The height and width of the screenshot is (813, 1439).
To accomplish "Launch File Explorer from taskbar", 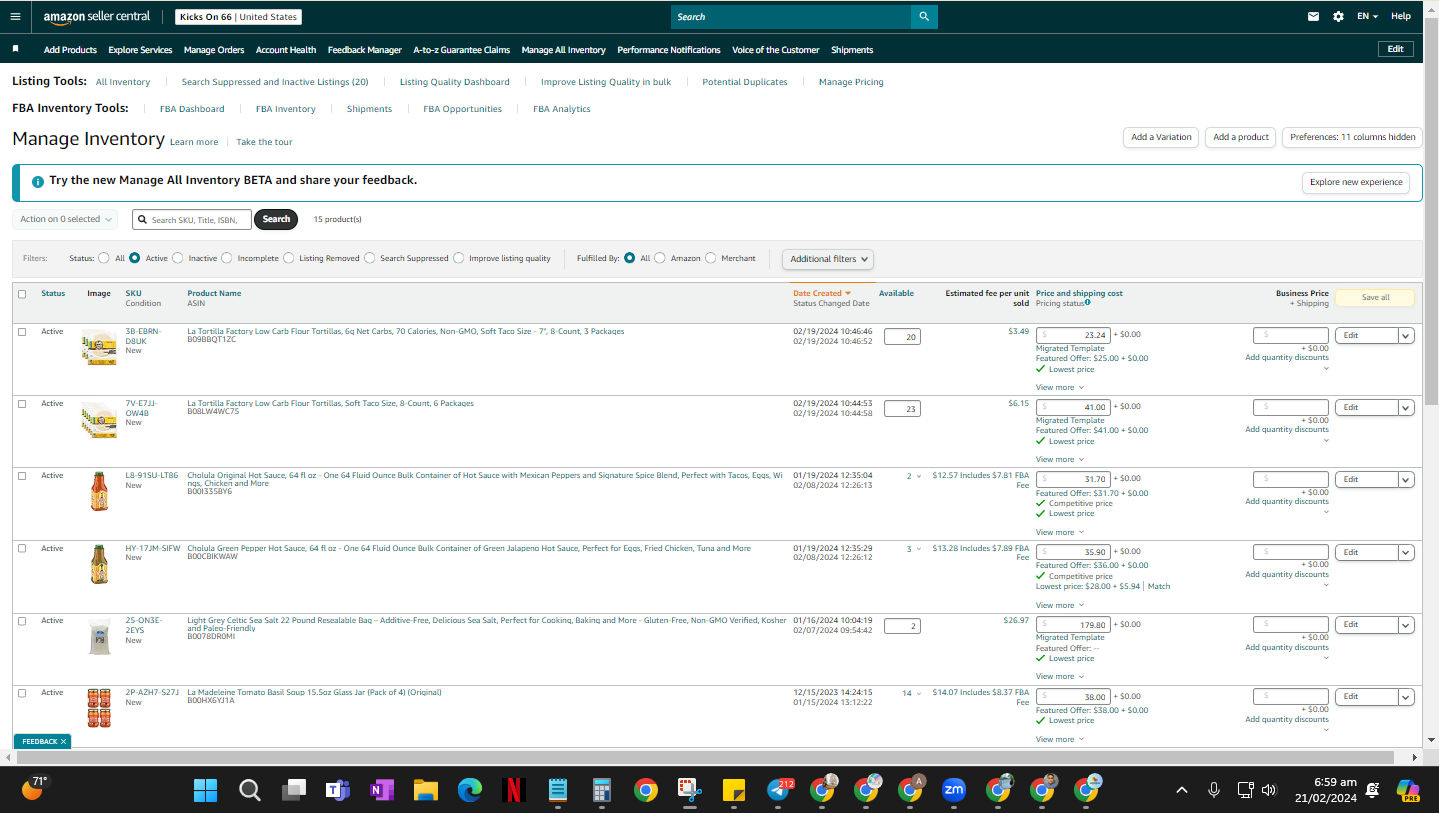I will click(x=426, y=790).
